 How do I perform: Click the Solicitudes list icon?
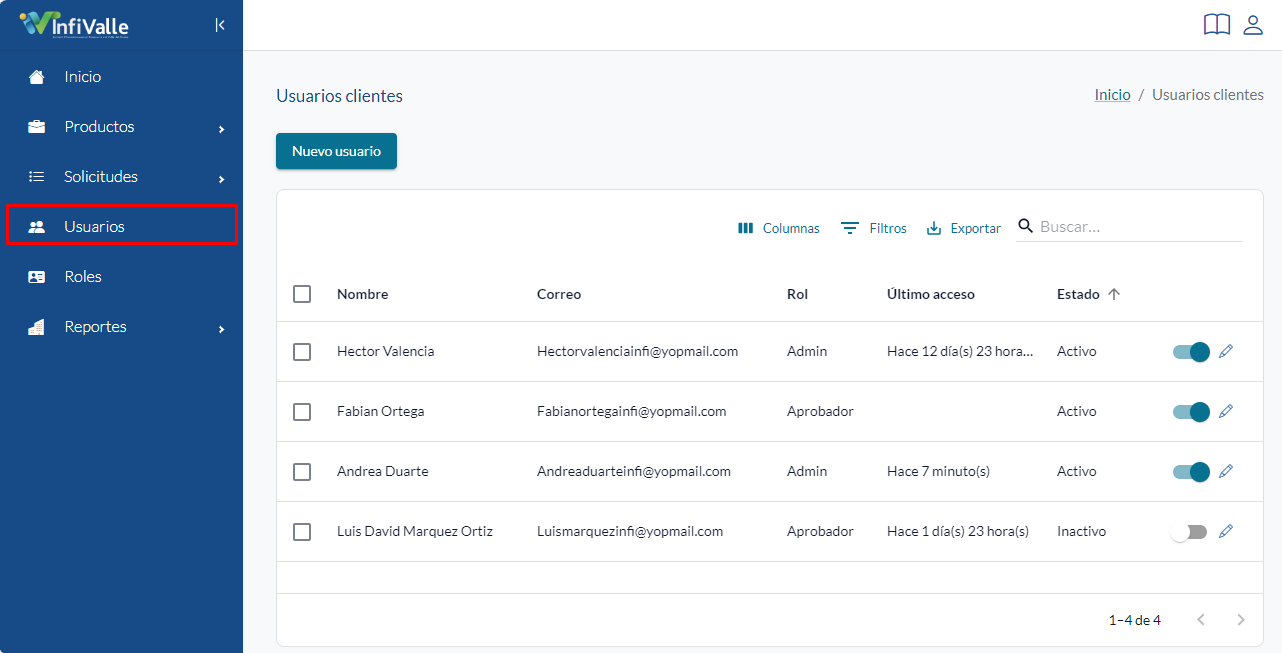pos(37,177)
